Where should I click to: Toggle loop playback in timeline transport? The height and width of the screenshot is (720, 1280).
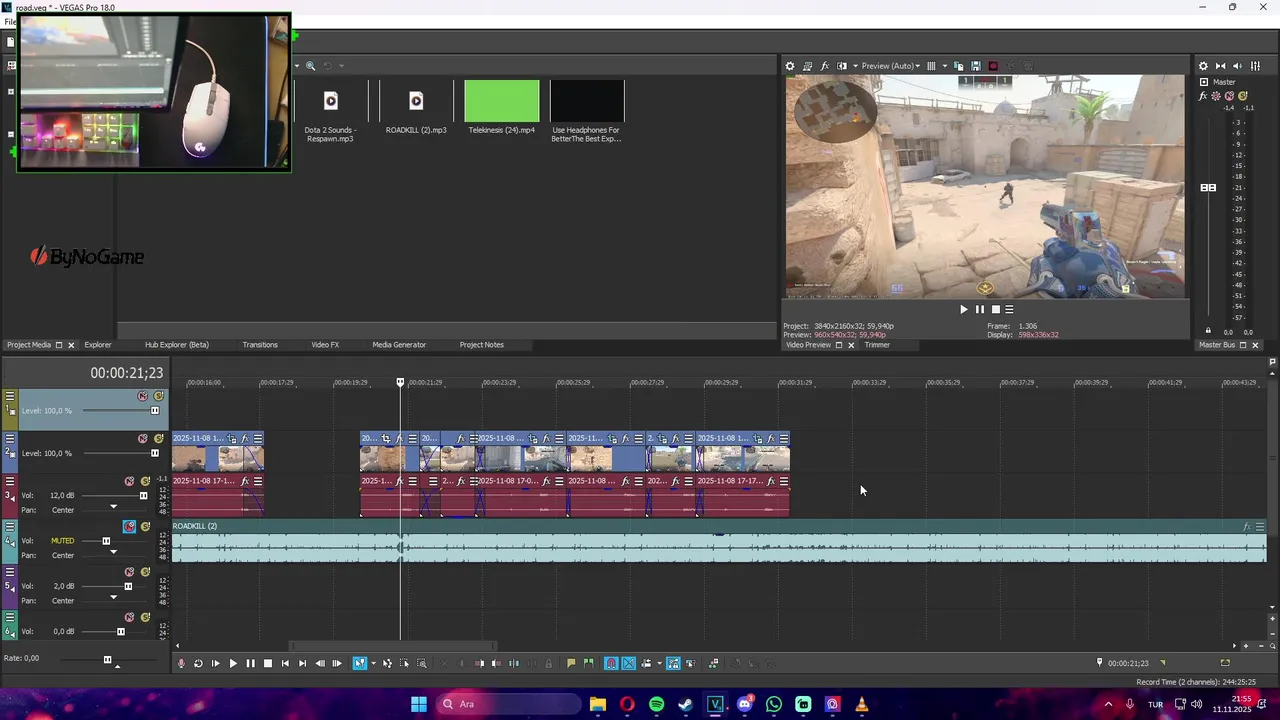(x=198, y=663)
